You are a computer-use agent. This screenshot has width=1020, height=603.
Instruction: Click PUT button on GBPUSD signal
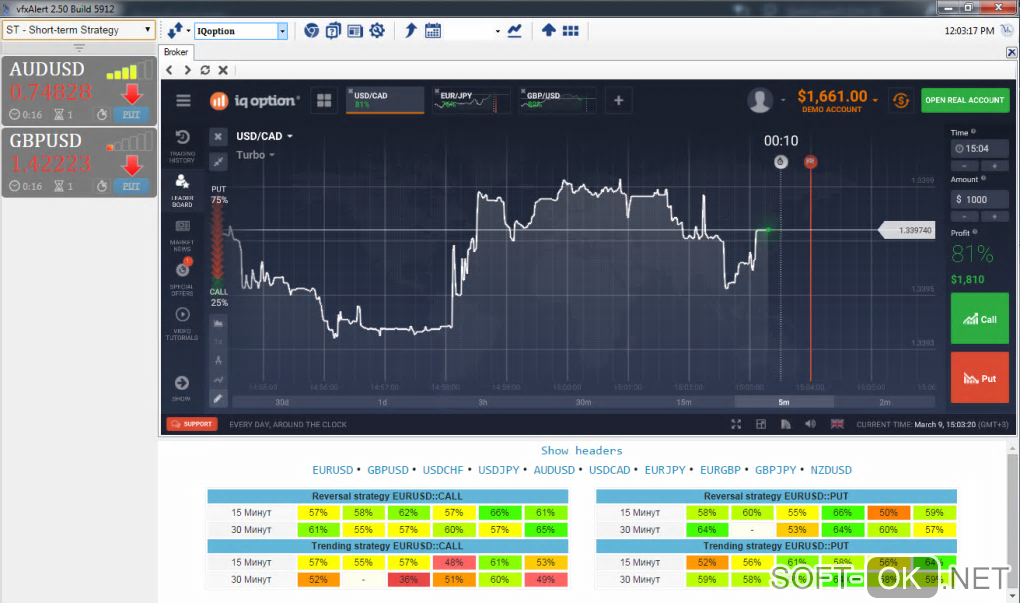(x=131, y=186)
